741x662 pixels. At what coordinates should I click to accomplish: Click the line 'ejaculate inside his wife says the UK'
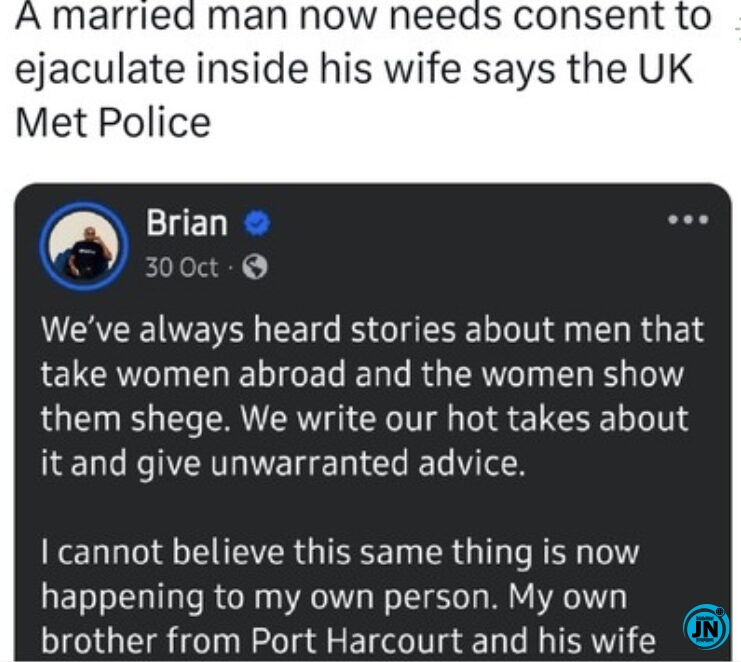(x=355, y=70)
